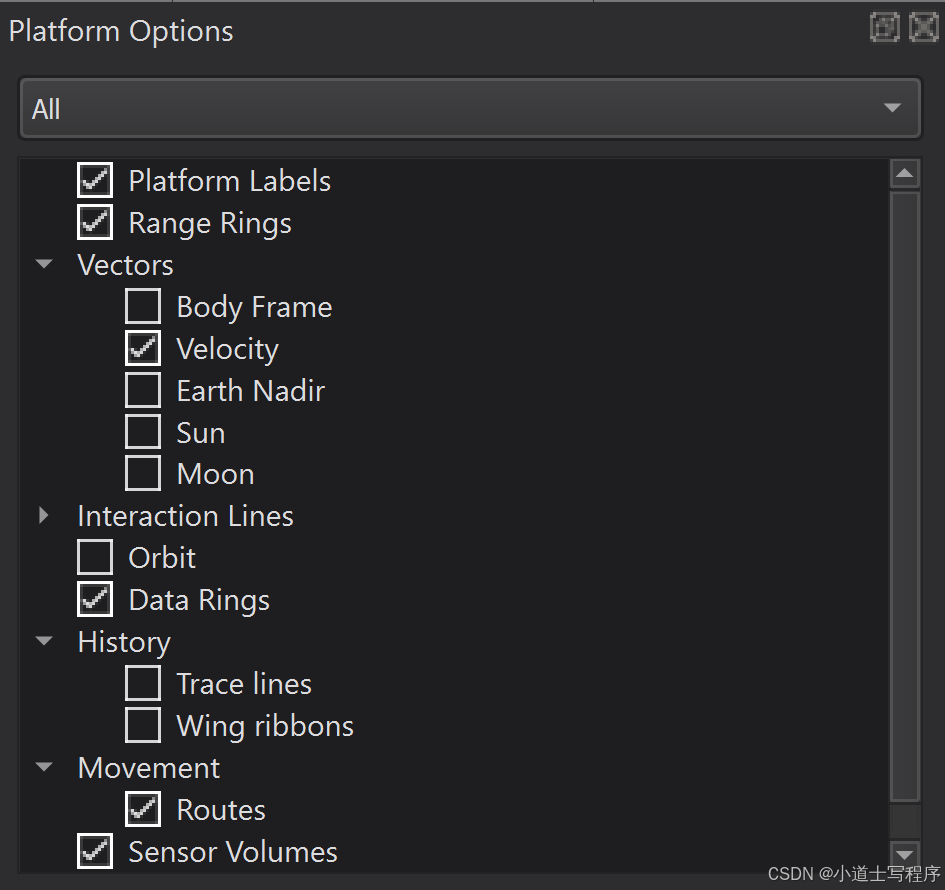Collapse the Vectors group

(44, 264)
